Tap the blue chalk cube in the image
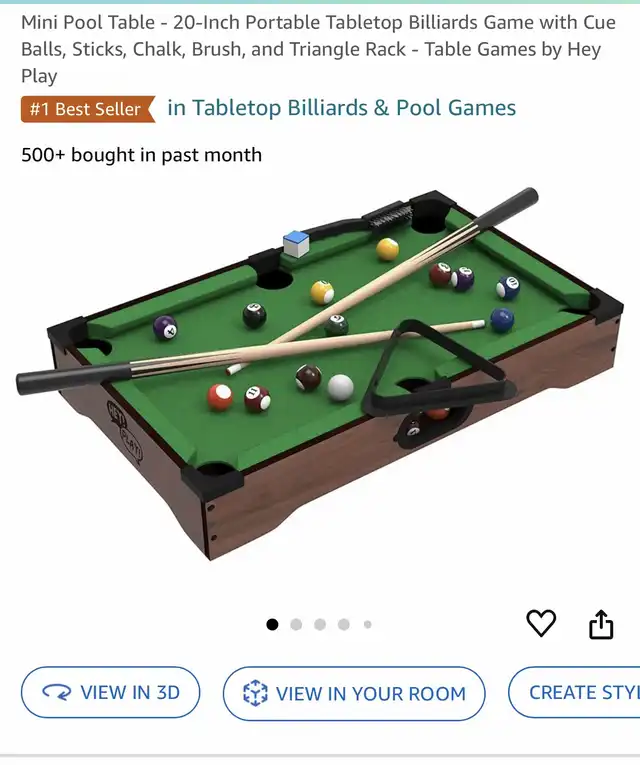The height and width of the screenshot is (765, 640). click(x=296, y=243)
